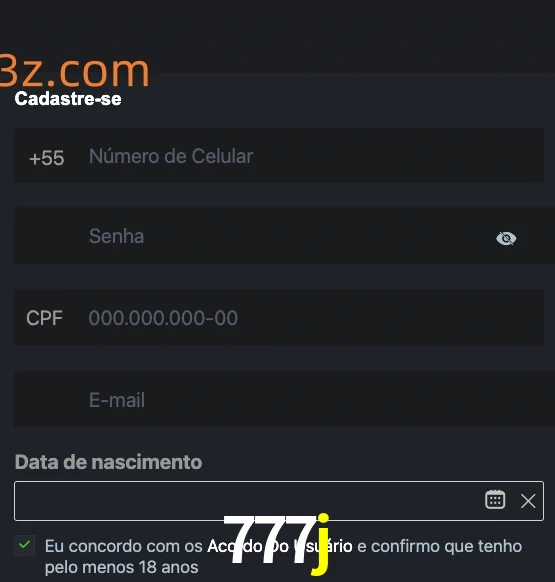
Task: Open the calendar date picker icon
Action: [x=495, y=500]
